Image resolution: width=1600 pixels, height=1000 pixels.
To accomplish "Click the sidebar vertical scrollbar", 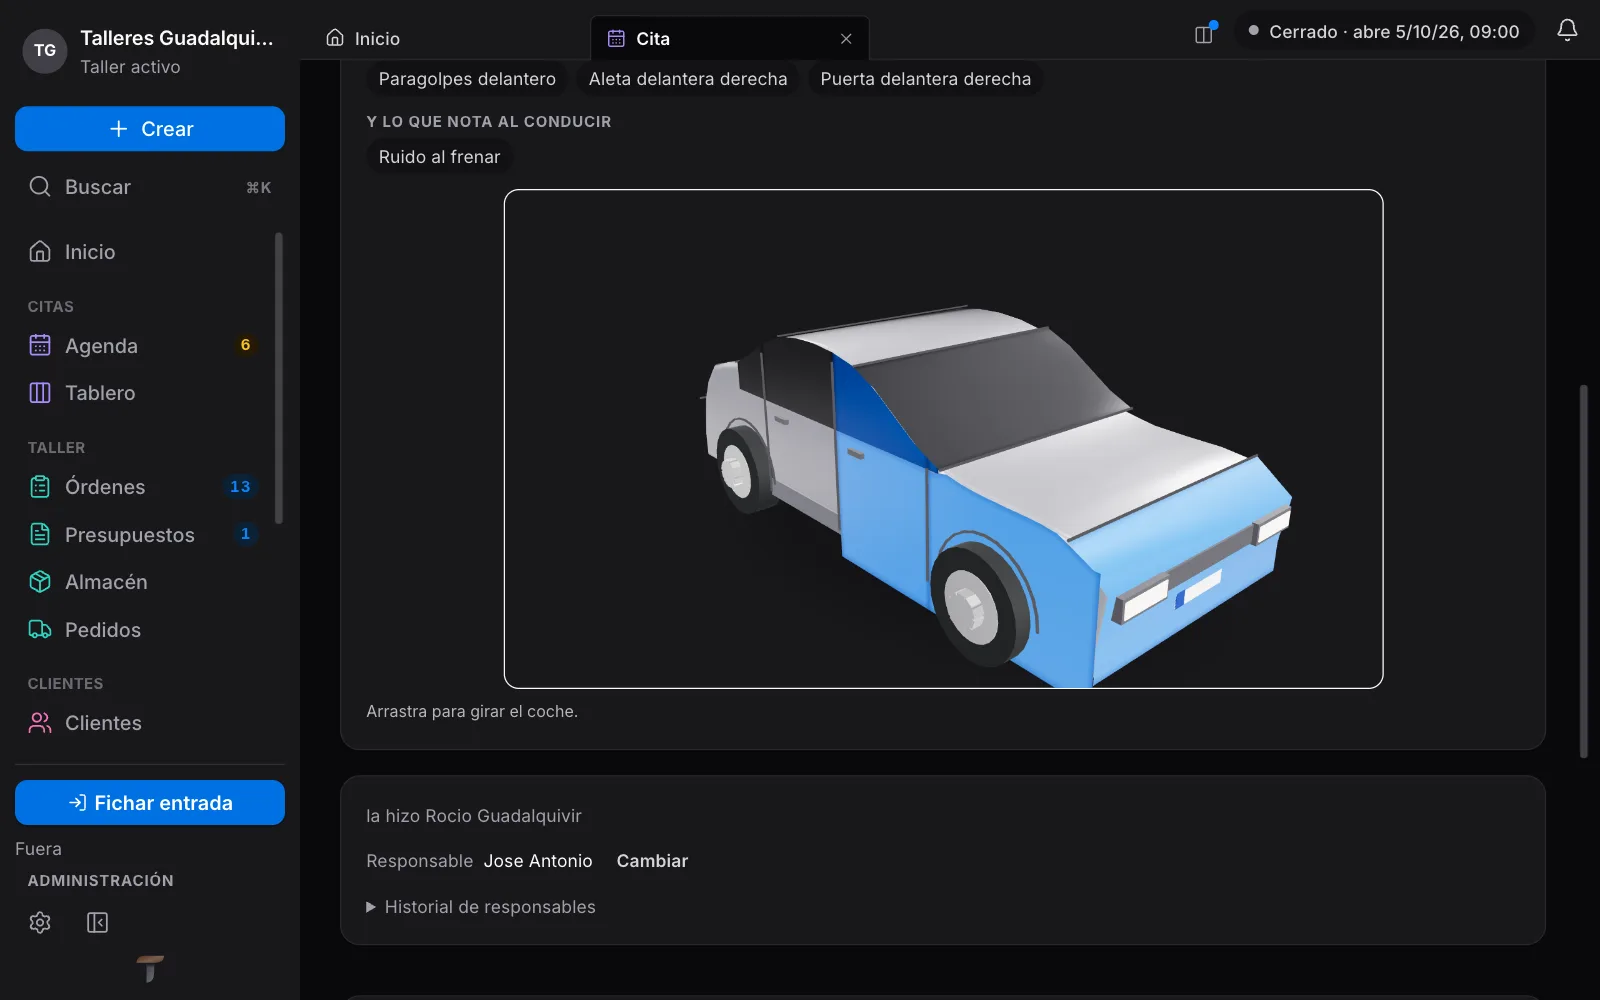I will click(279, 378).
